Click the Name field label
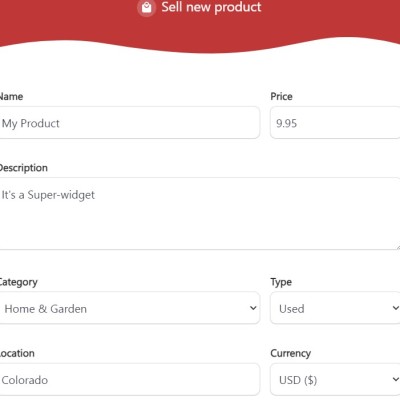The height and width of the screenshot is (400, 400). click(x=11, y=97)
